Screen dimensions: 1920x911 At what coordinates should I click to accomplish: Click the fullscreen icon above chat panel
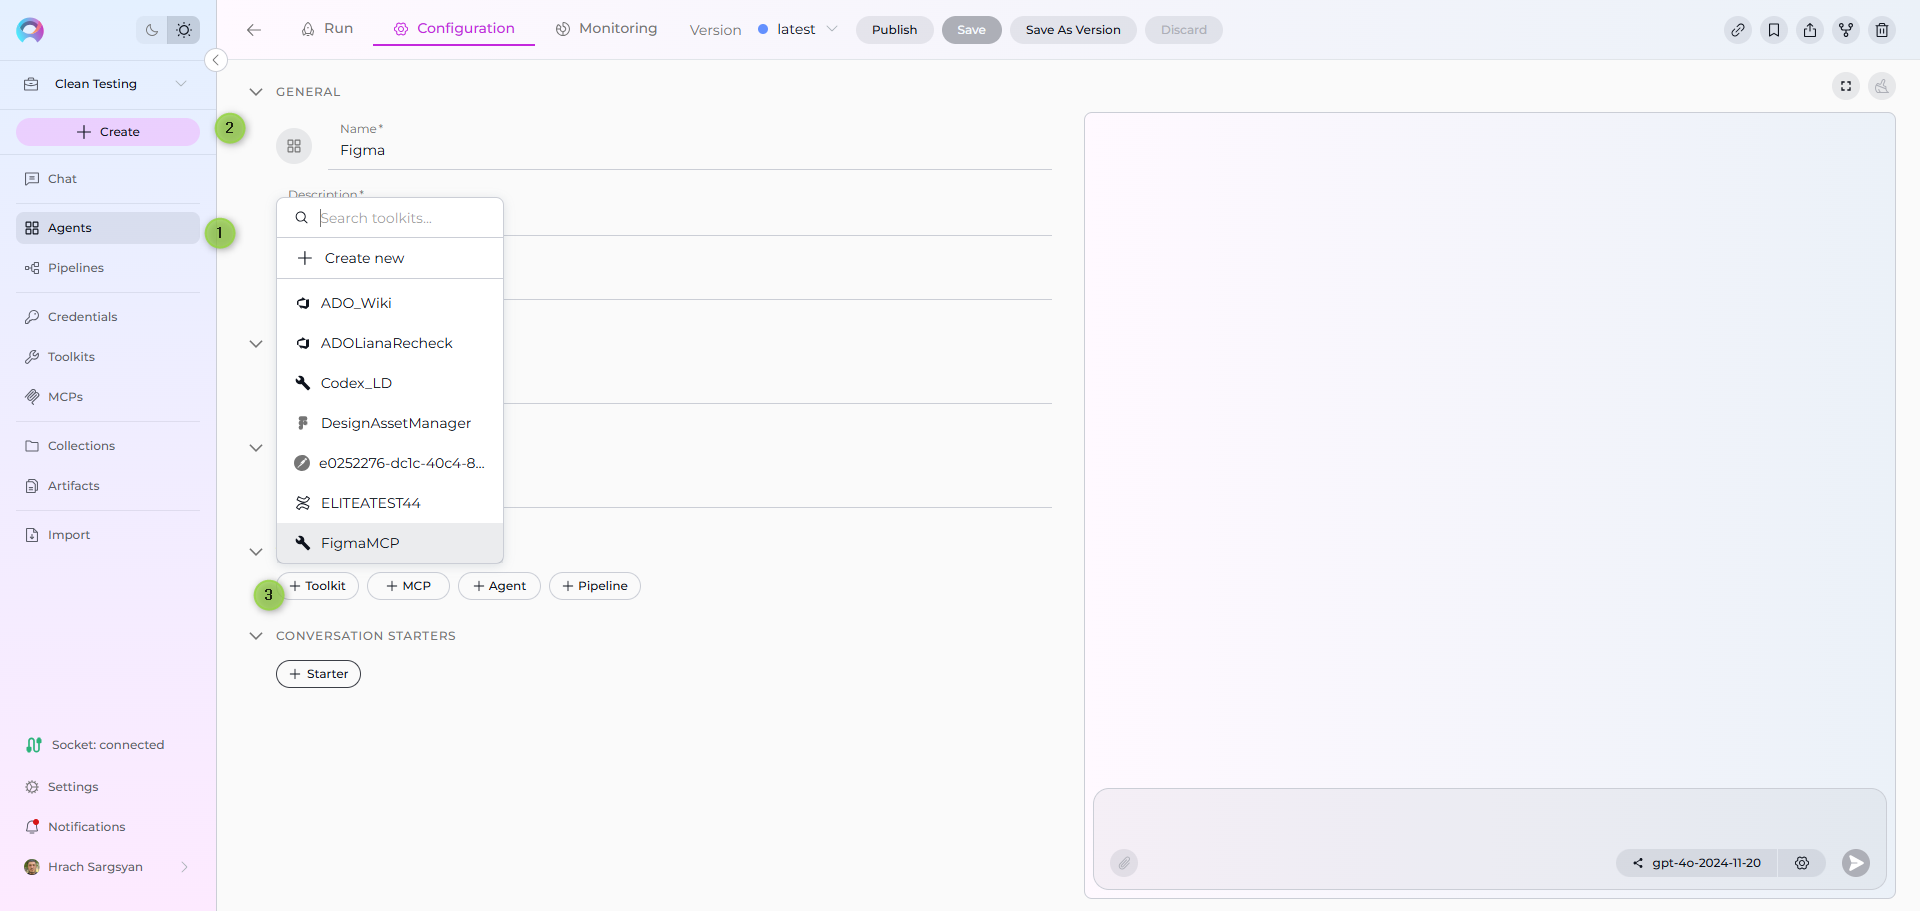1846,86
